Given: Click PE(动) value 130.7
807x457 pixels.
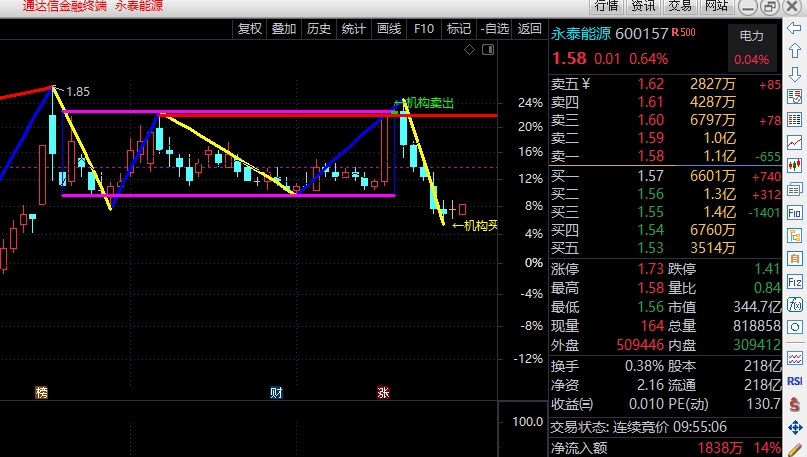Looking at the screenshot, I should point(764,404).
